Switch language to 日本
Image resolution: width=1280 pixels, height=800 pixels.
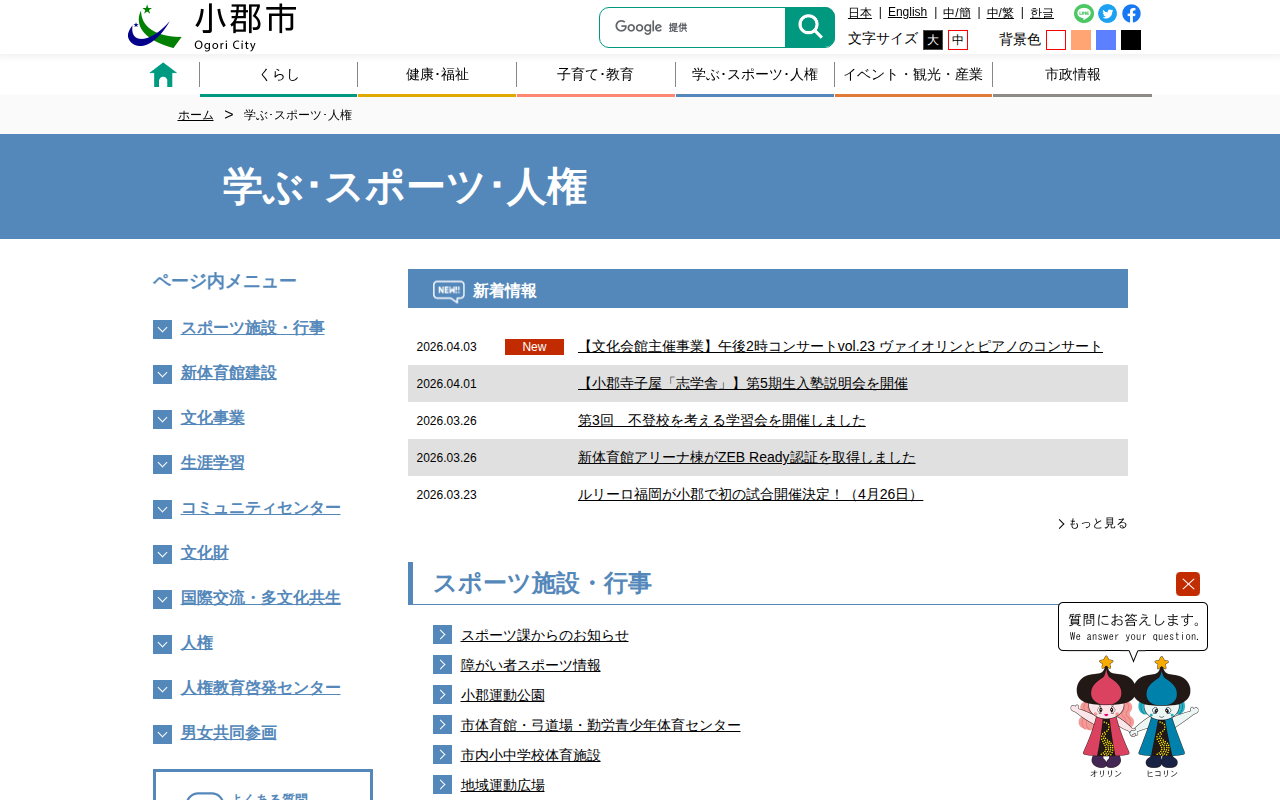860,13
